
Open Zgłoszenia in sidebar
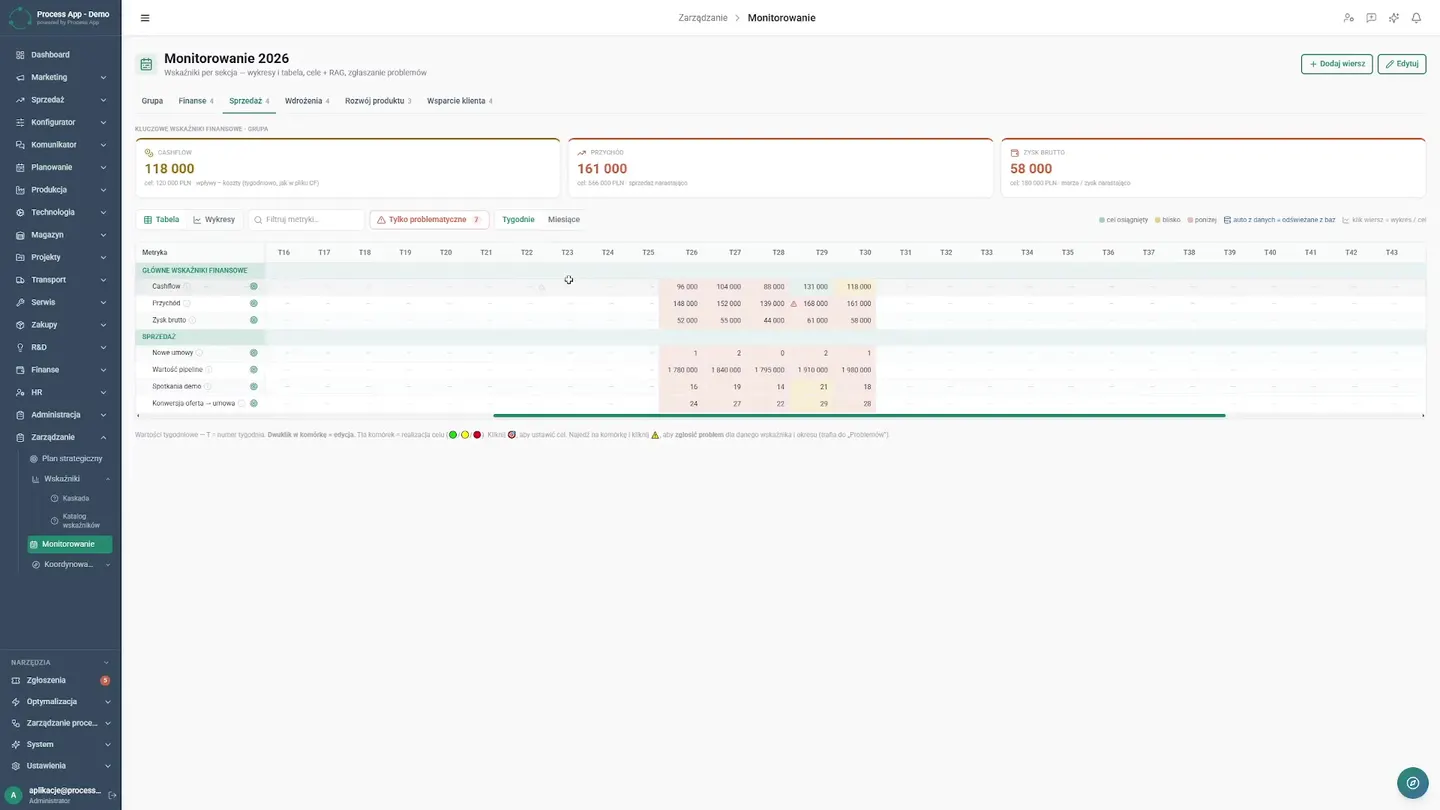tap(60, 680)
